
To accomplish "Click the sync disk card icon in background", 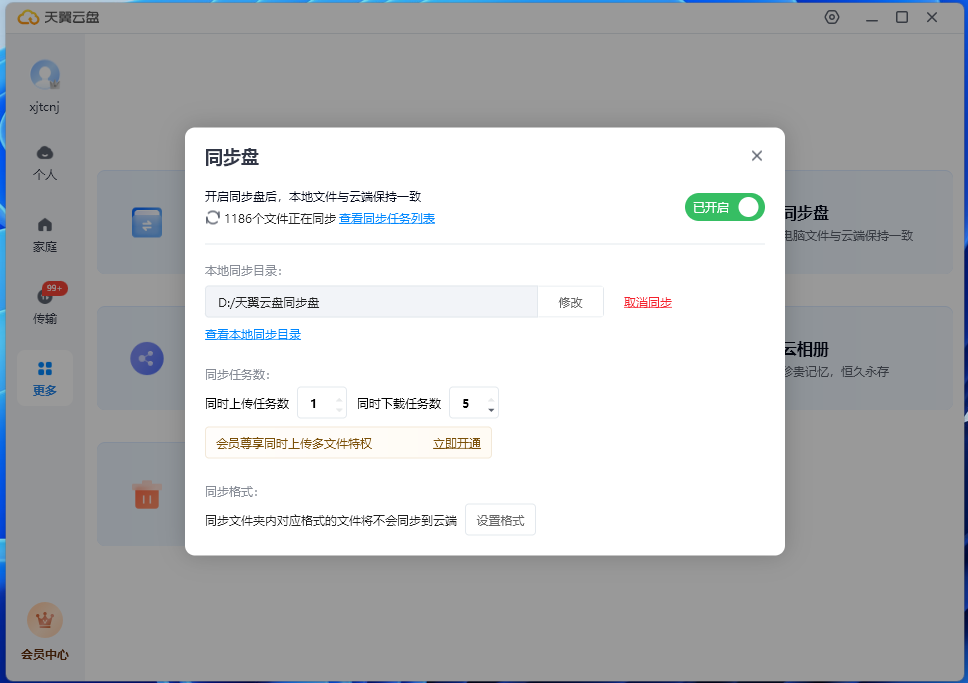I will coord(147,222).
